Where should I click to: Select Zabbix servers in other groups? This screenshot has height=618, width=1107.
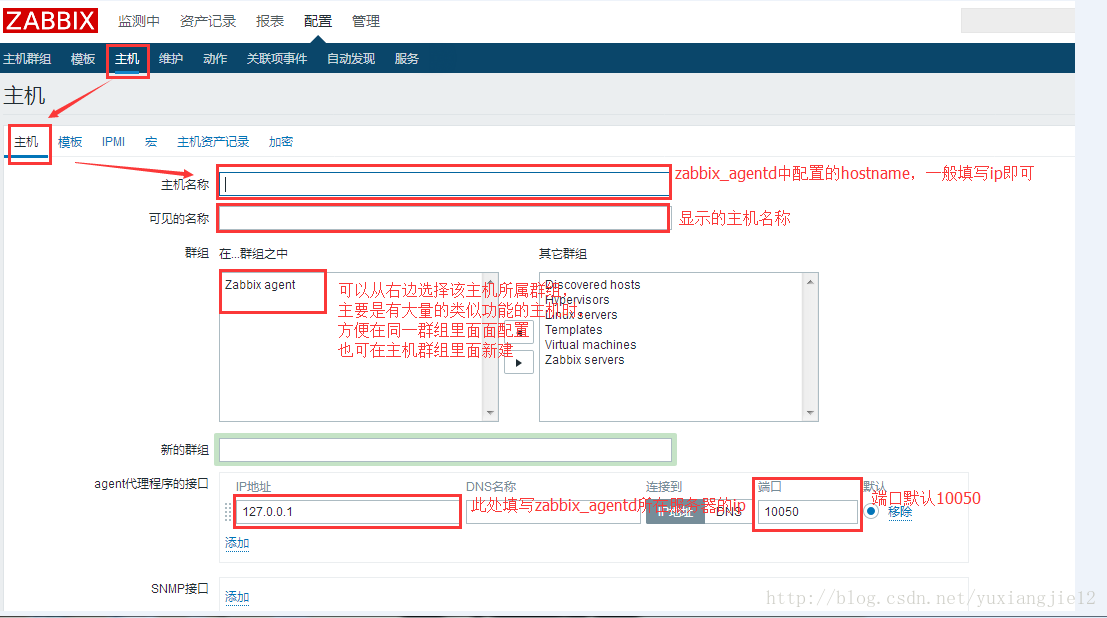coord(585,359)
